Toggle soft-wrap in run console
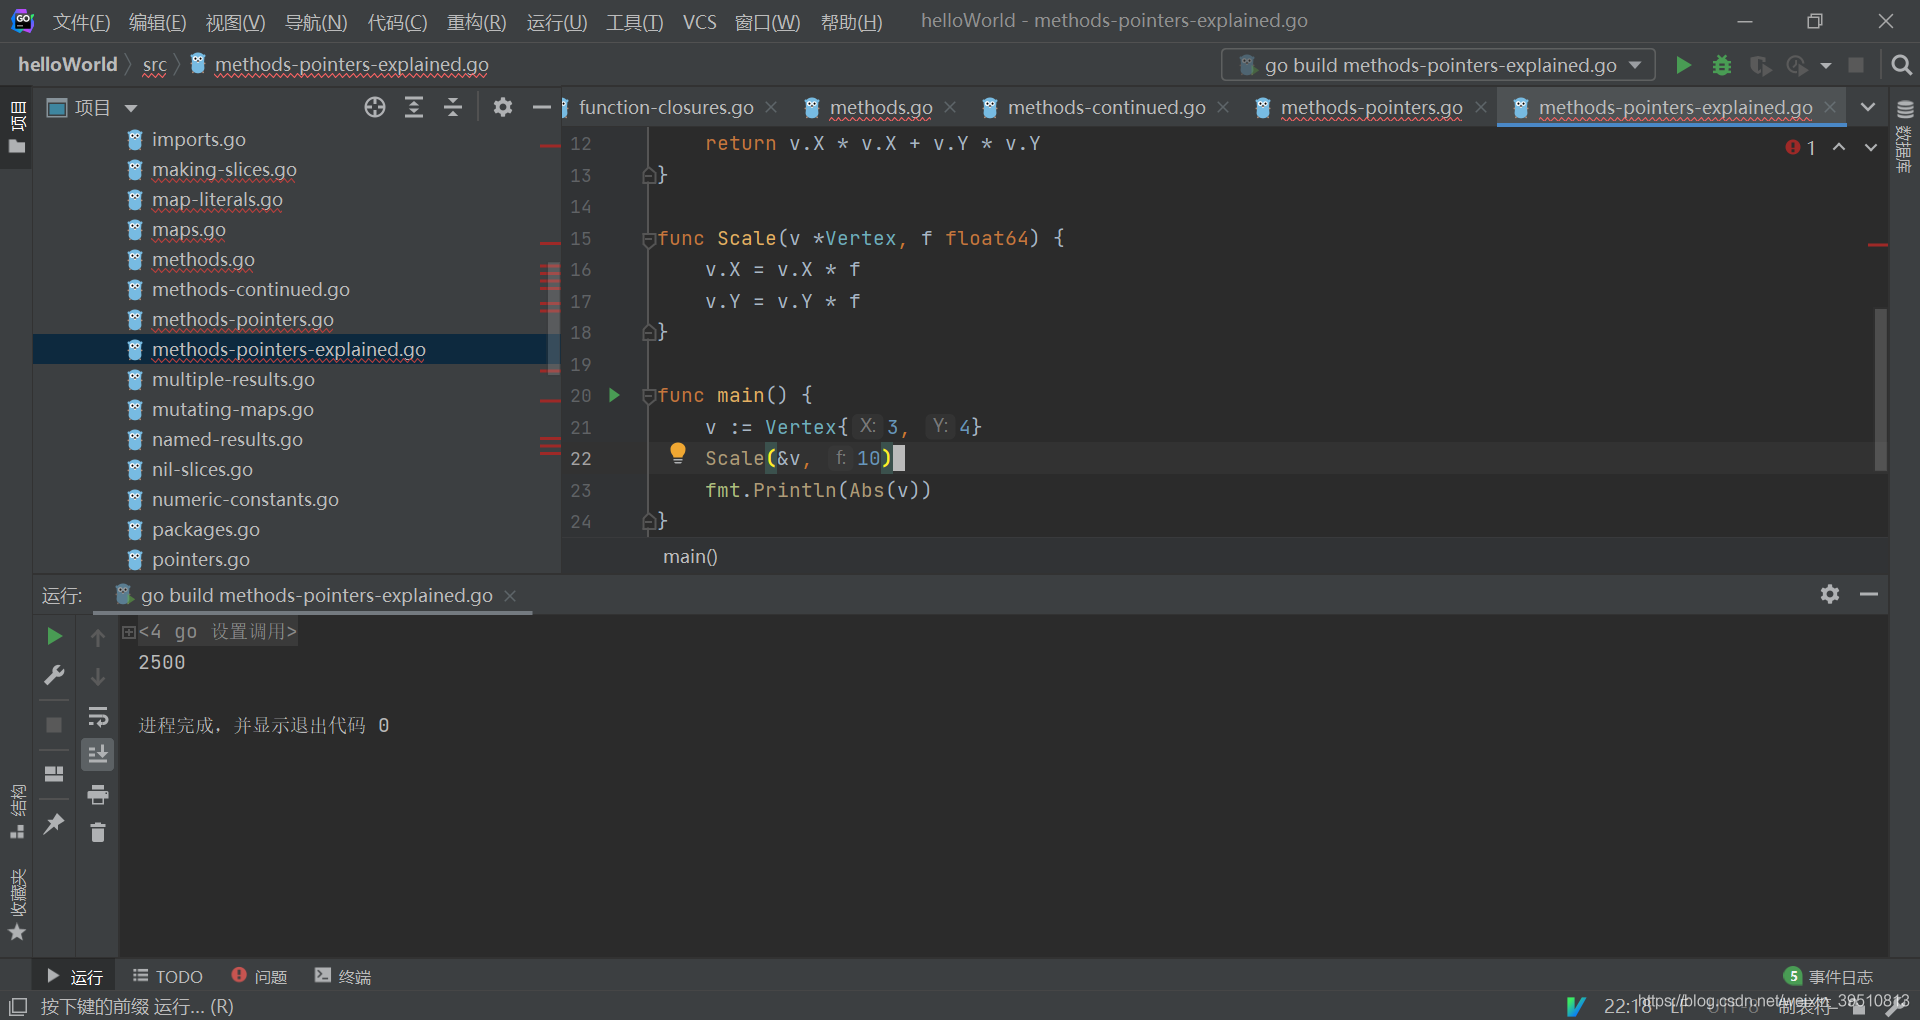 coord(98,716)
